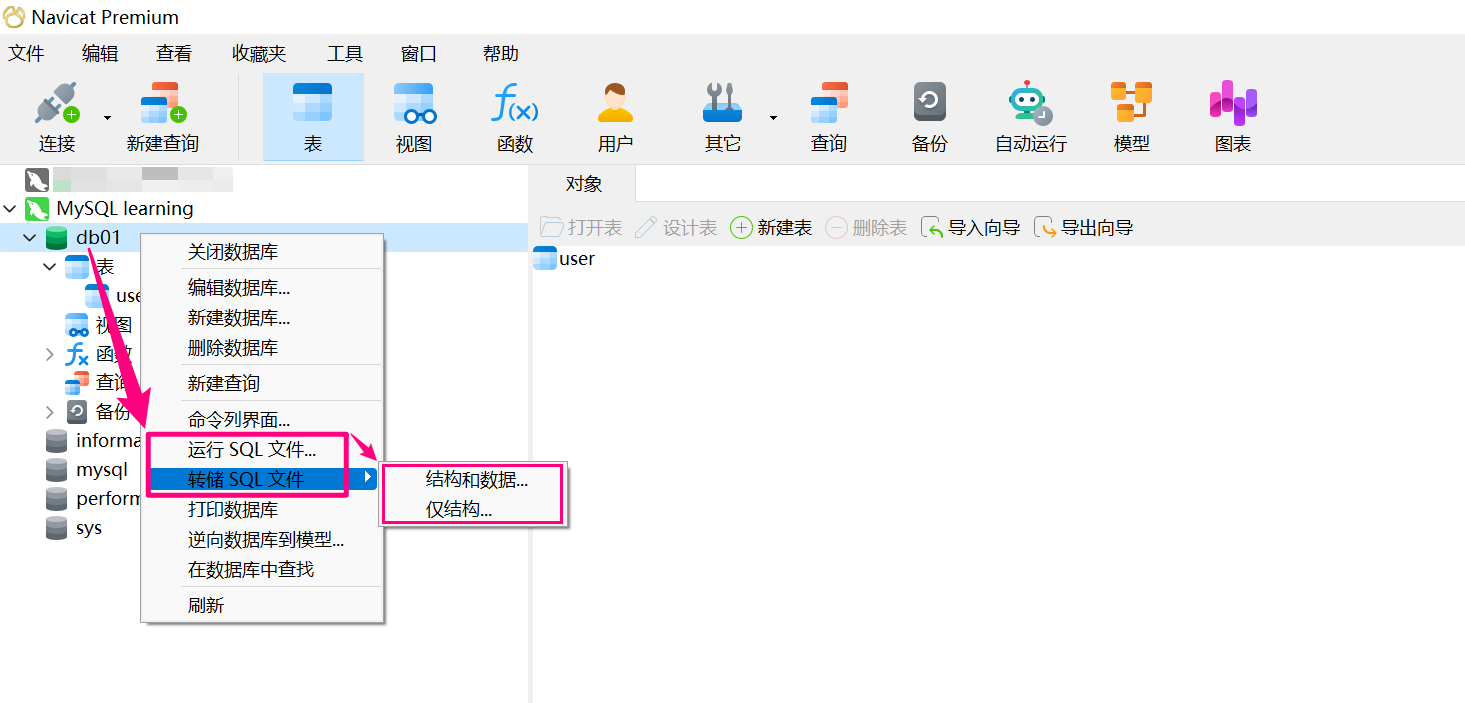The width and height of the screenshot is (1465, 703).
Task: Select 'Structure Only' (仅结构) submenu option
Action: coord(458,510)
